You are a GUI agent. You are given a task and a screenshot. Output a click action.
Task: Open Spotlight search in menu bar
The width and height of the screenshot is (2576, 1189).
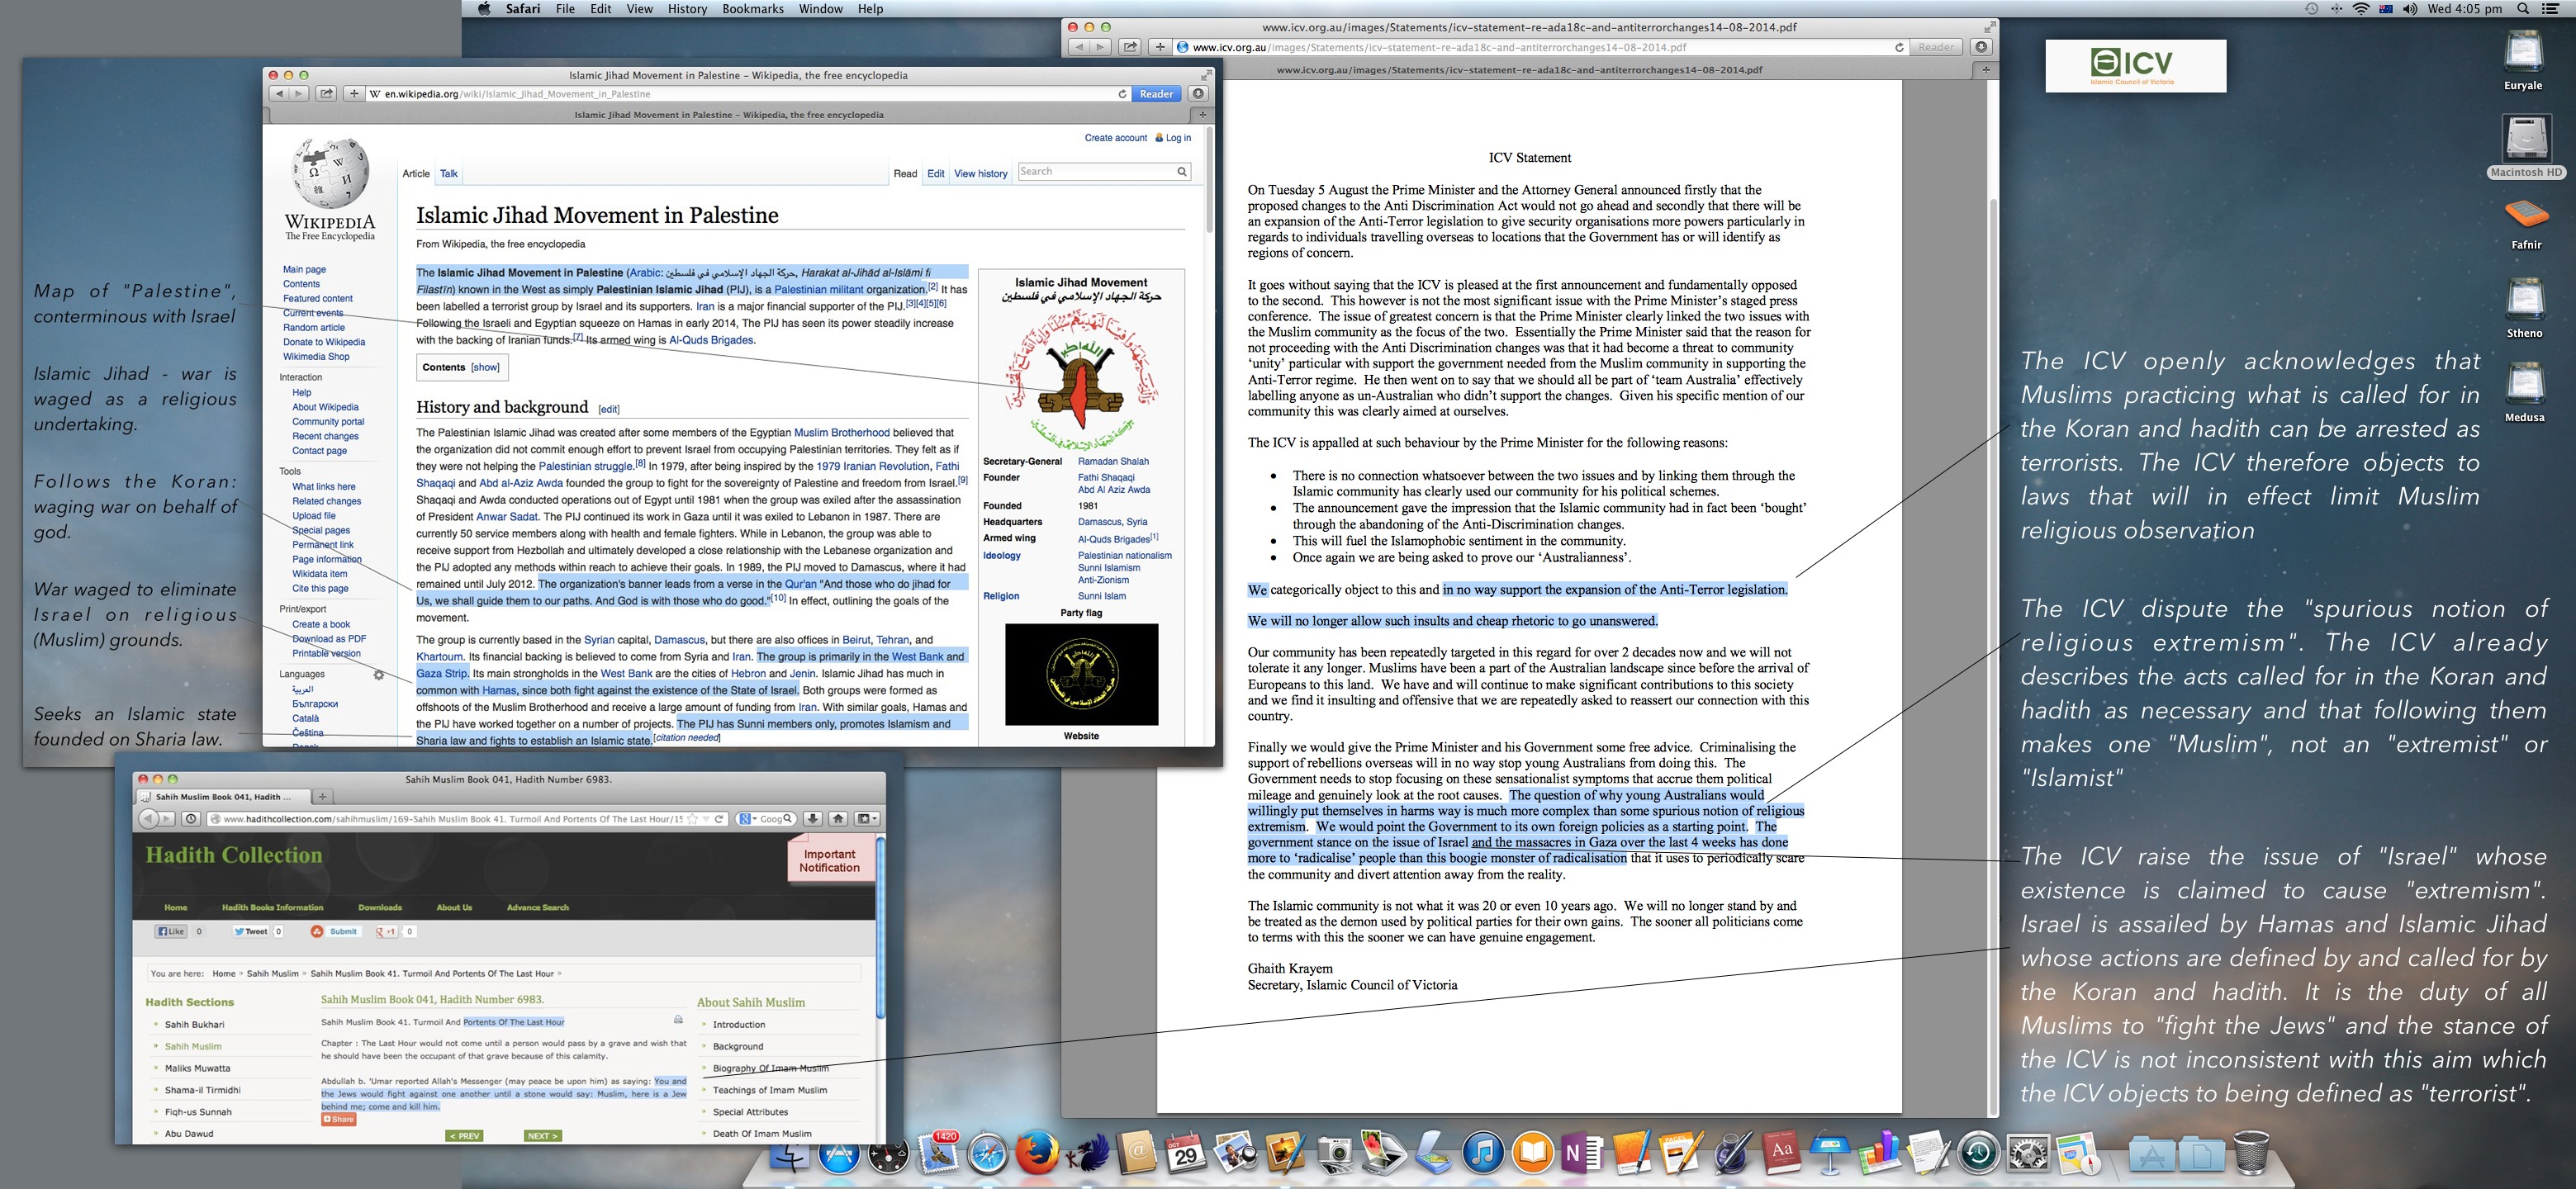pos(2523,9)
